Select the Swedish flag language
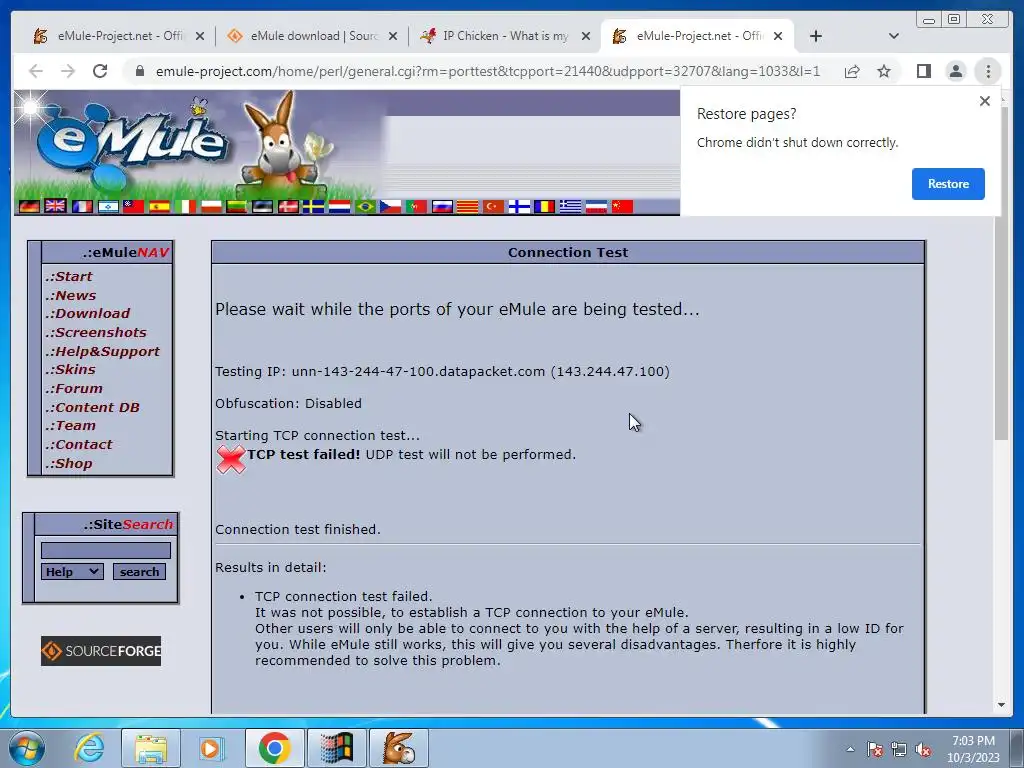This screenshot has height=768, width=1024. point(313,206)
